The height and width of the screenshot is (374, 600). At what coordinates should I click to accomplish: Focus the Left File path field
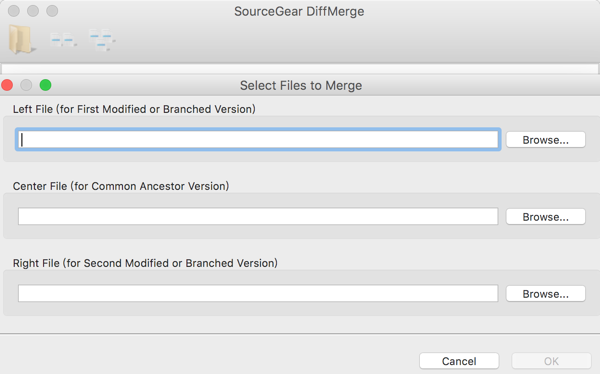click(258, 139)
